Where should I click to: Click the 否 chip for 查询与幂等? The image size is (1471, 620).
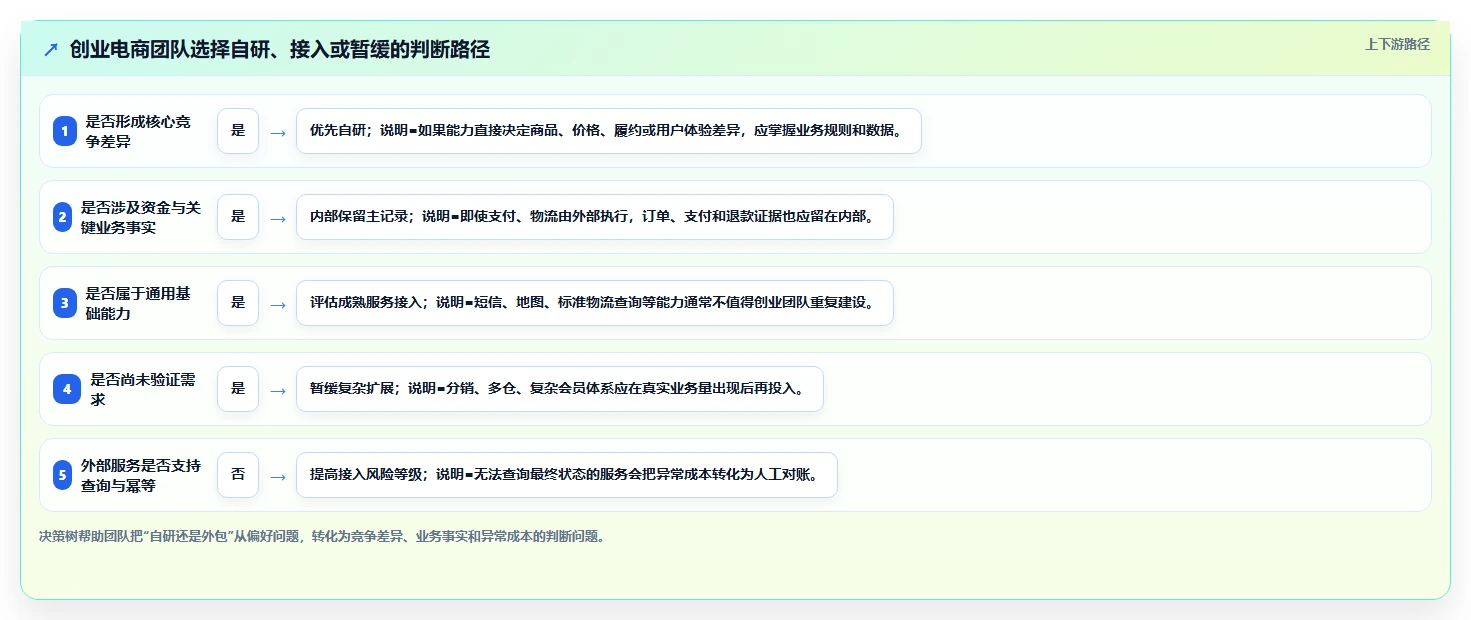238,475
